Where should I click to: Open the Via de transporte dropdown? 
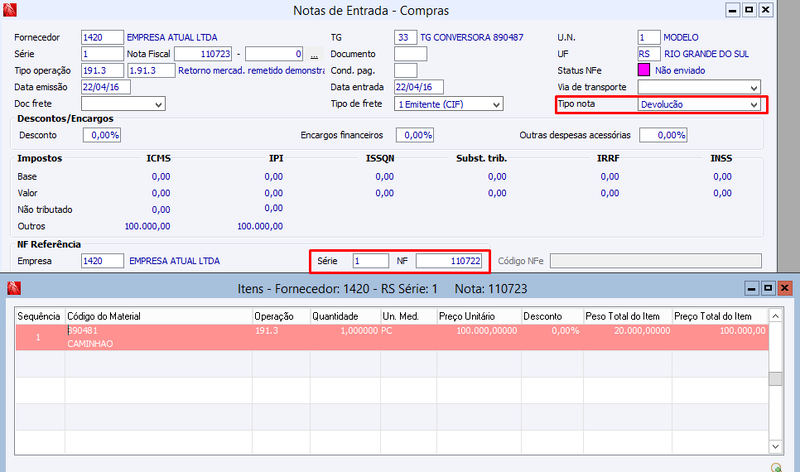[x=699, y=87]
